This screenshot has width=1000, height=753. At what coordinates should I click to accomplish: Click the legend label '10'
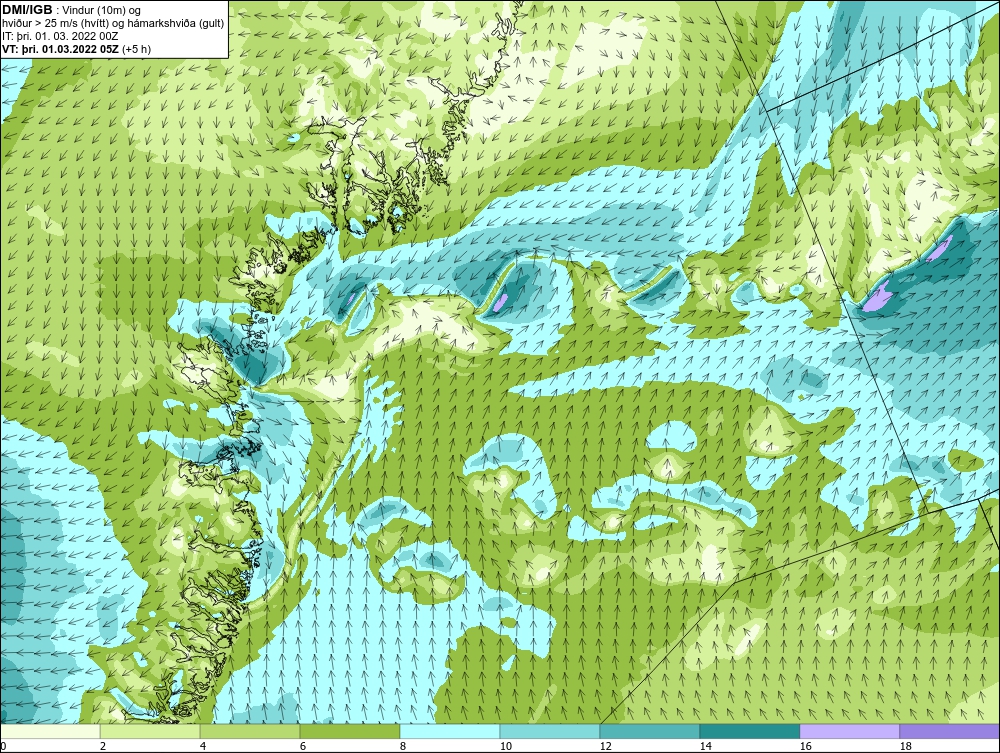[505, 746]
